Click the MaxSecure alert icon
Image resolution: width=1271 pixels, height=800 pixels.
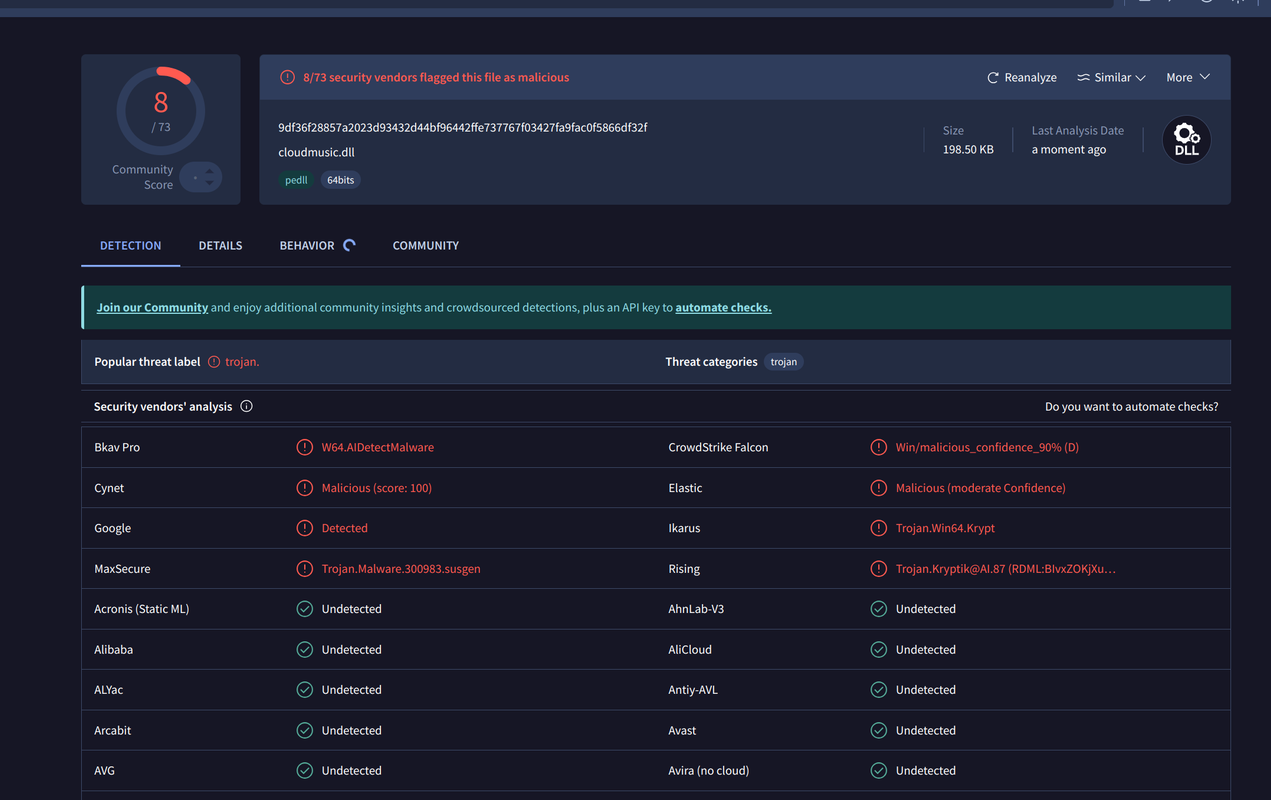pos(305,569)
